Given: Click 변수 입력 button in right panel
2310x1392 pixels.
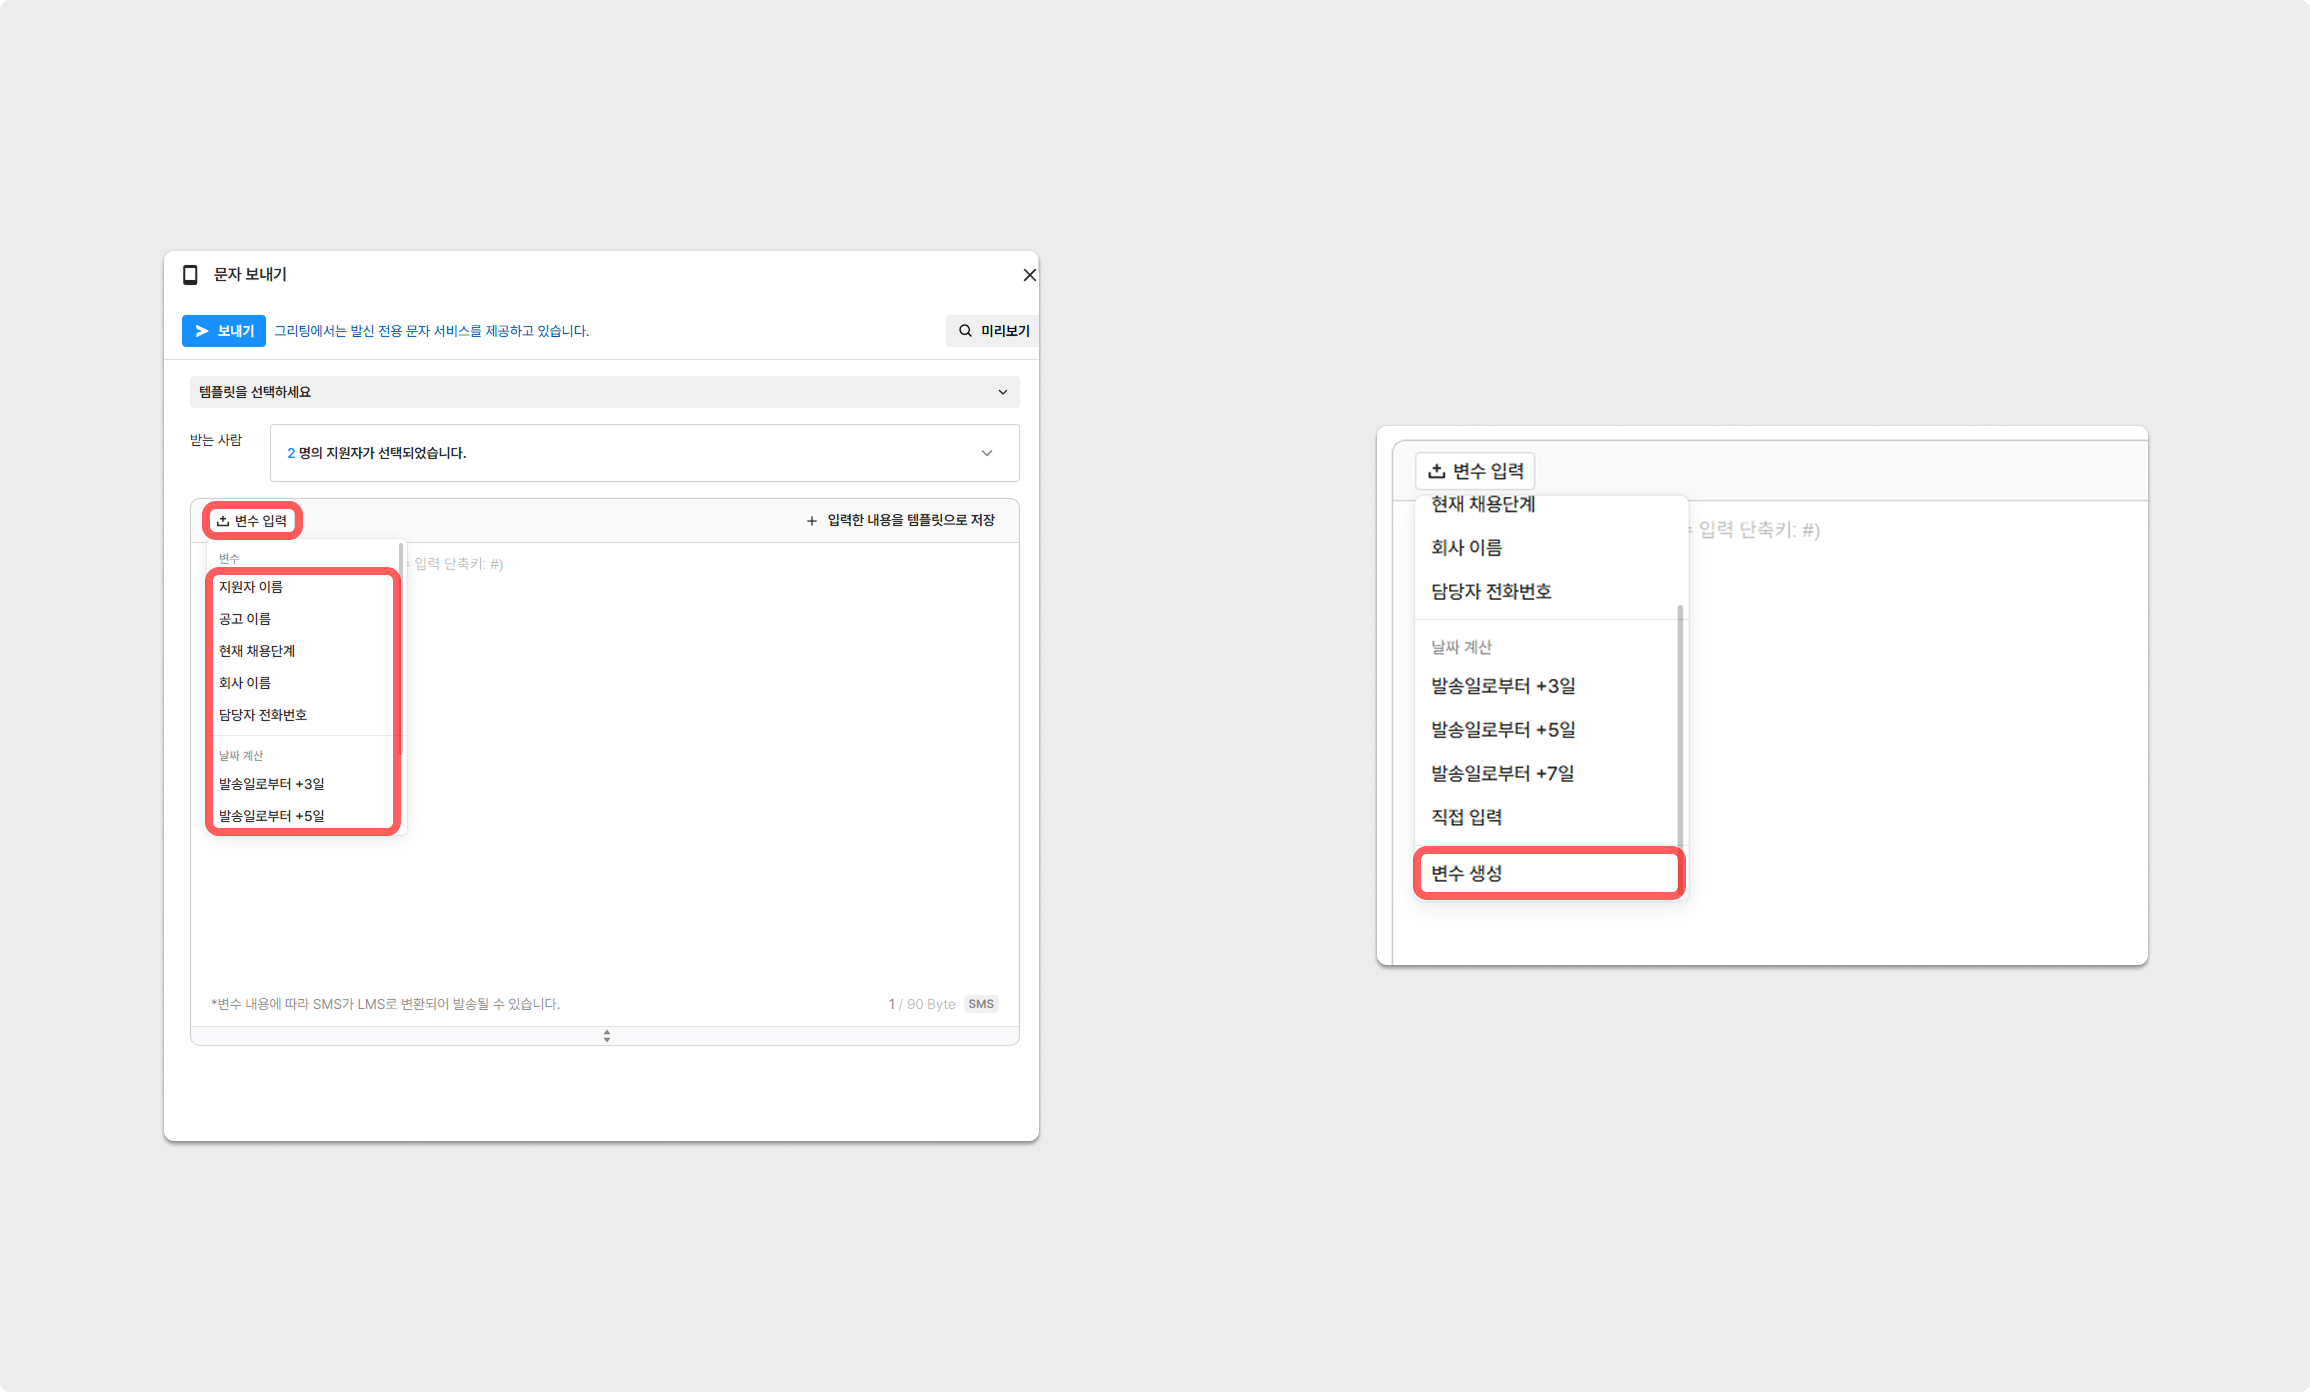Looking at the screenshot, I should click(x=1475, y=471).
